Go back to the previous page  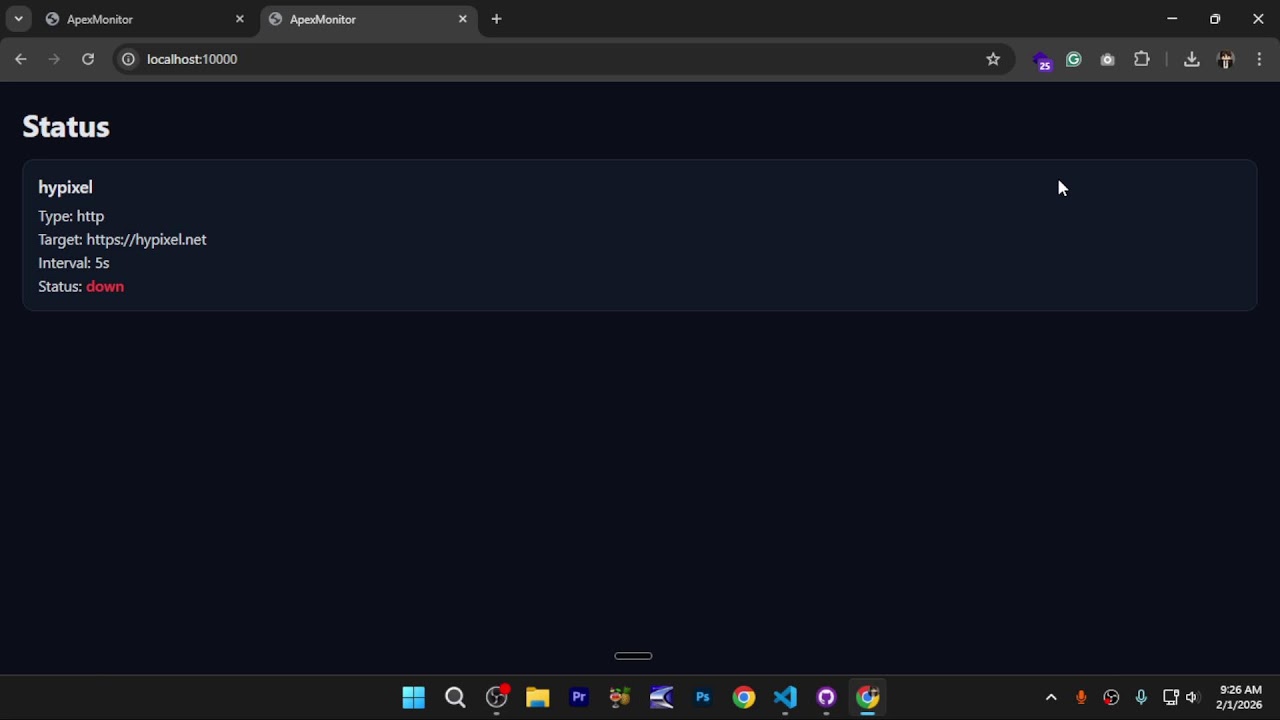point(20,59)
